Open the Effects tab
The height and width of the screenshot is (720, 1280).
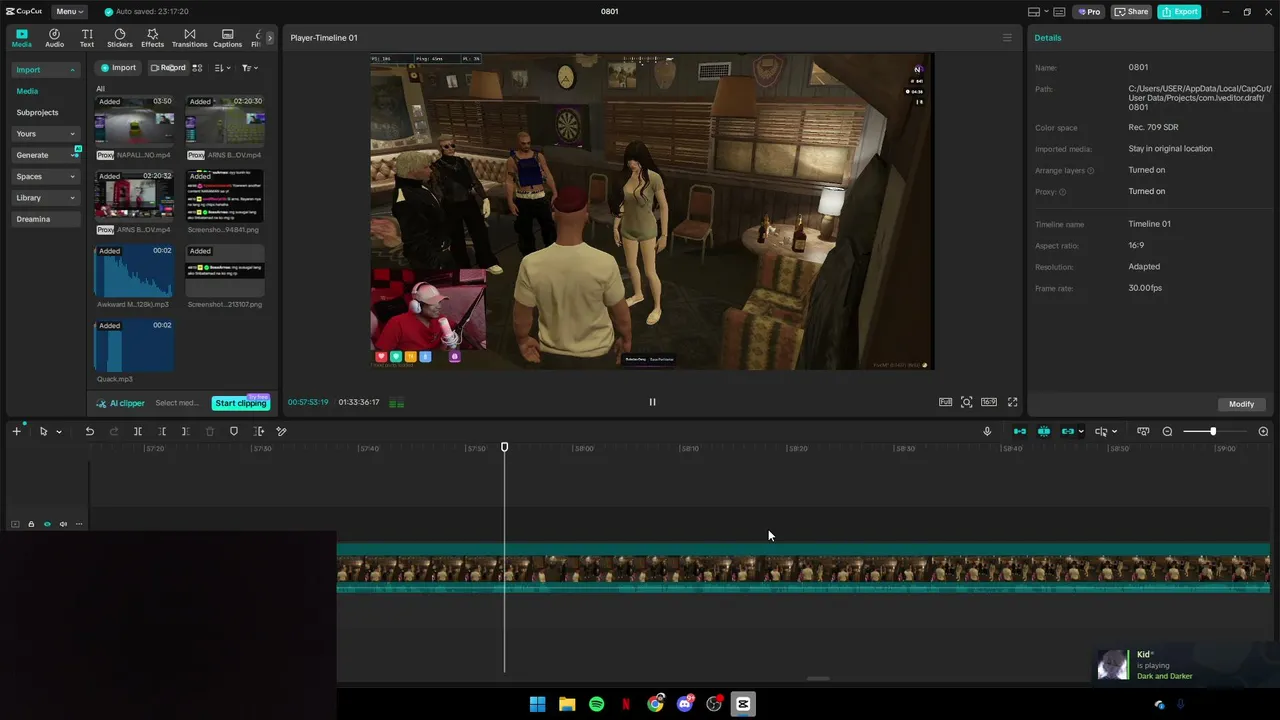point(152,38)
